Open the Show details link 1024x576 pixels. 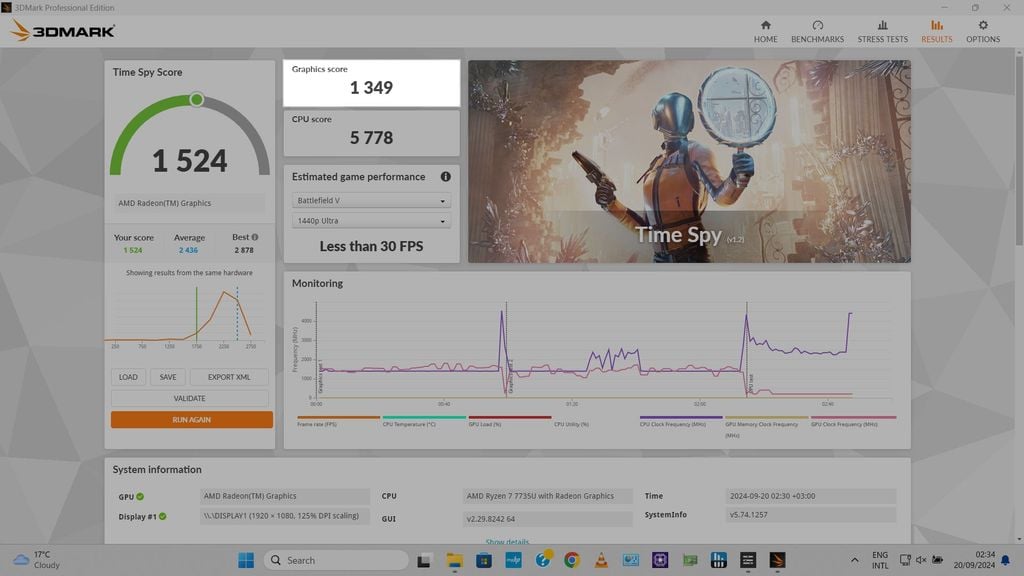point(507,542)
